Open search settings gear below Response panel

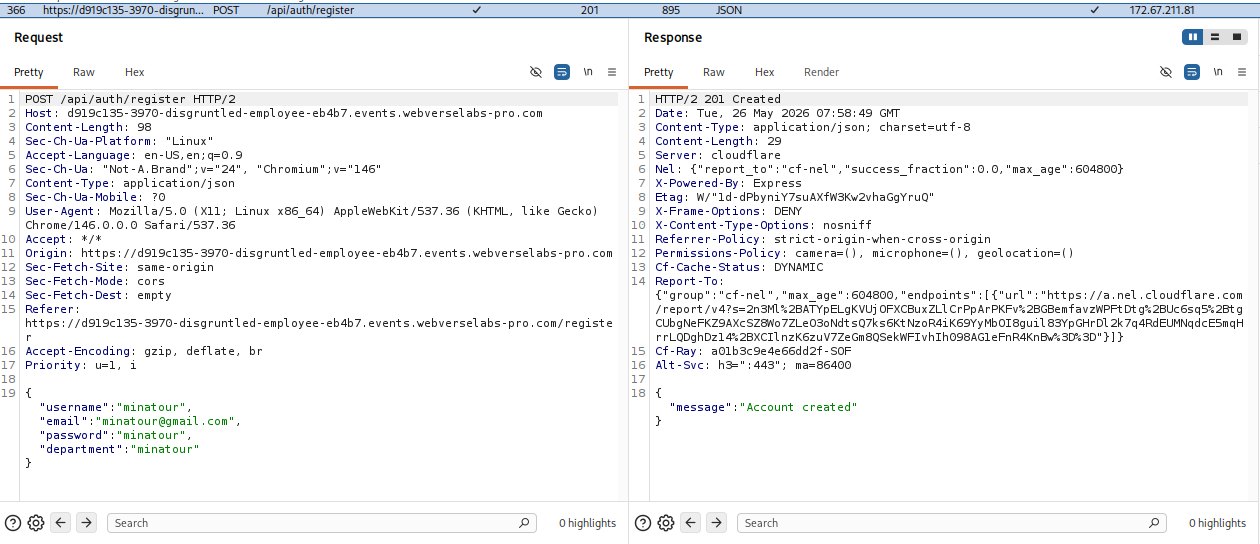click(x=666, y=523)
